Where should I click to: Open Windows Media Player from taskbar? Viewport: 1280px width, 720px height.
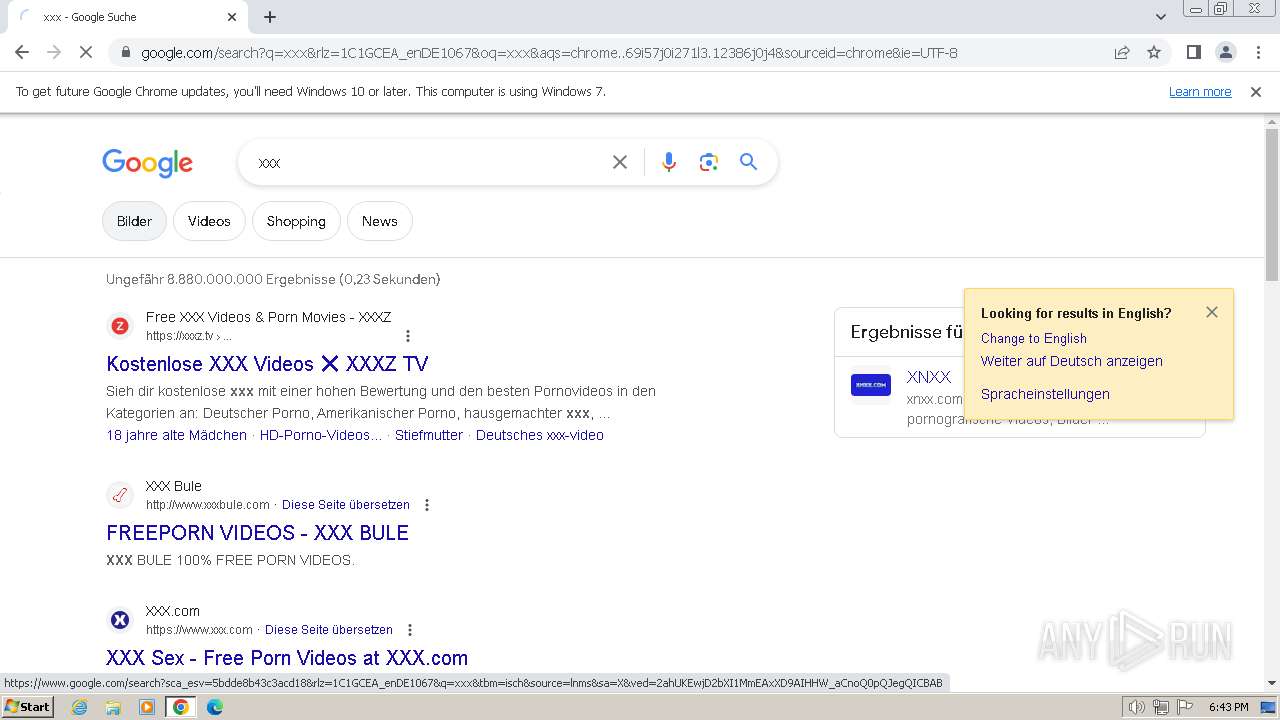[147, 707]
